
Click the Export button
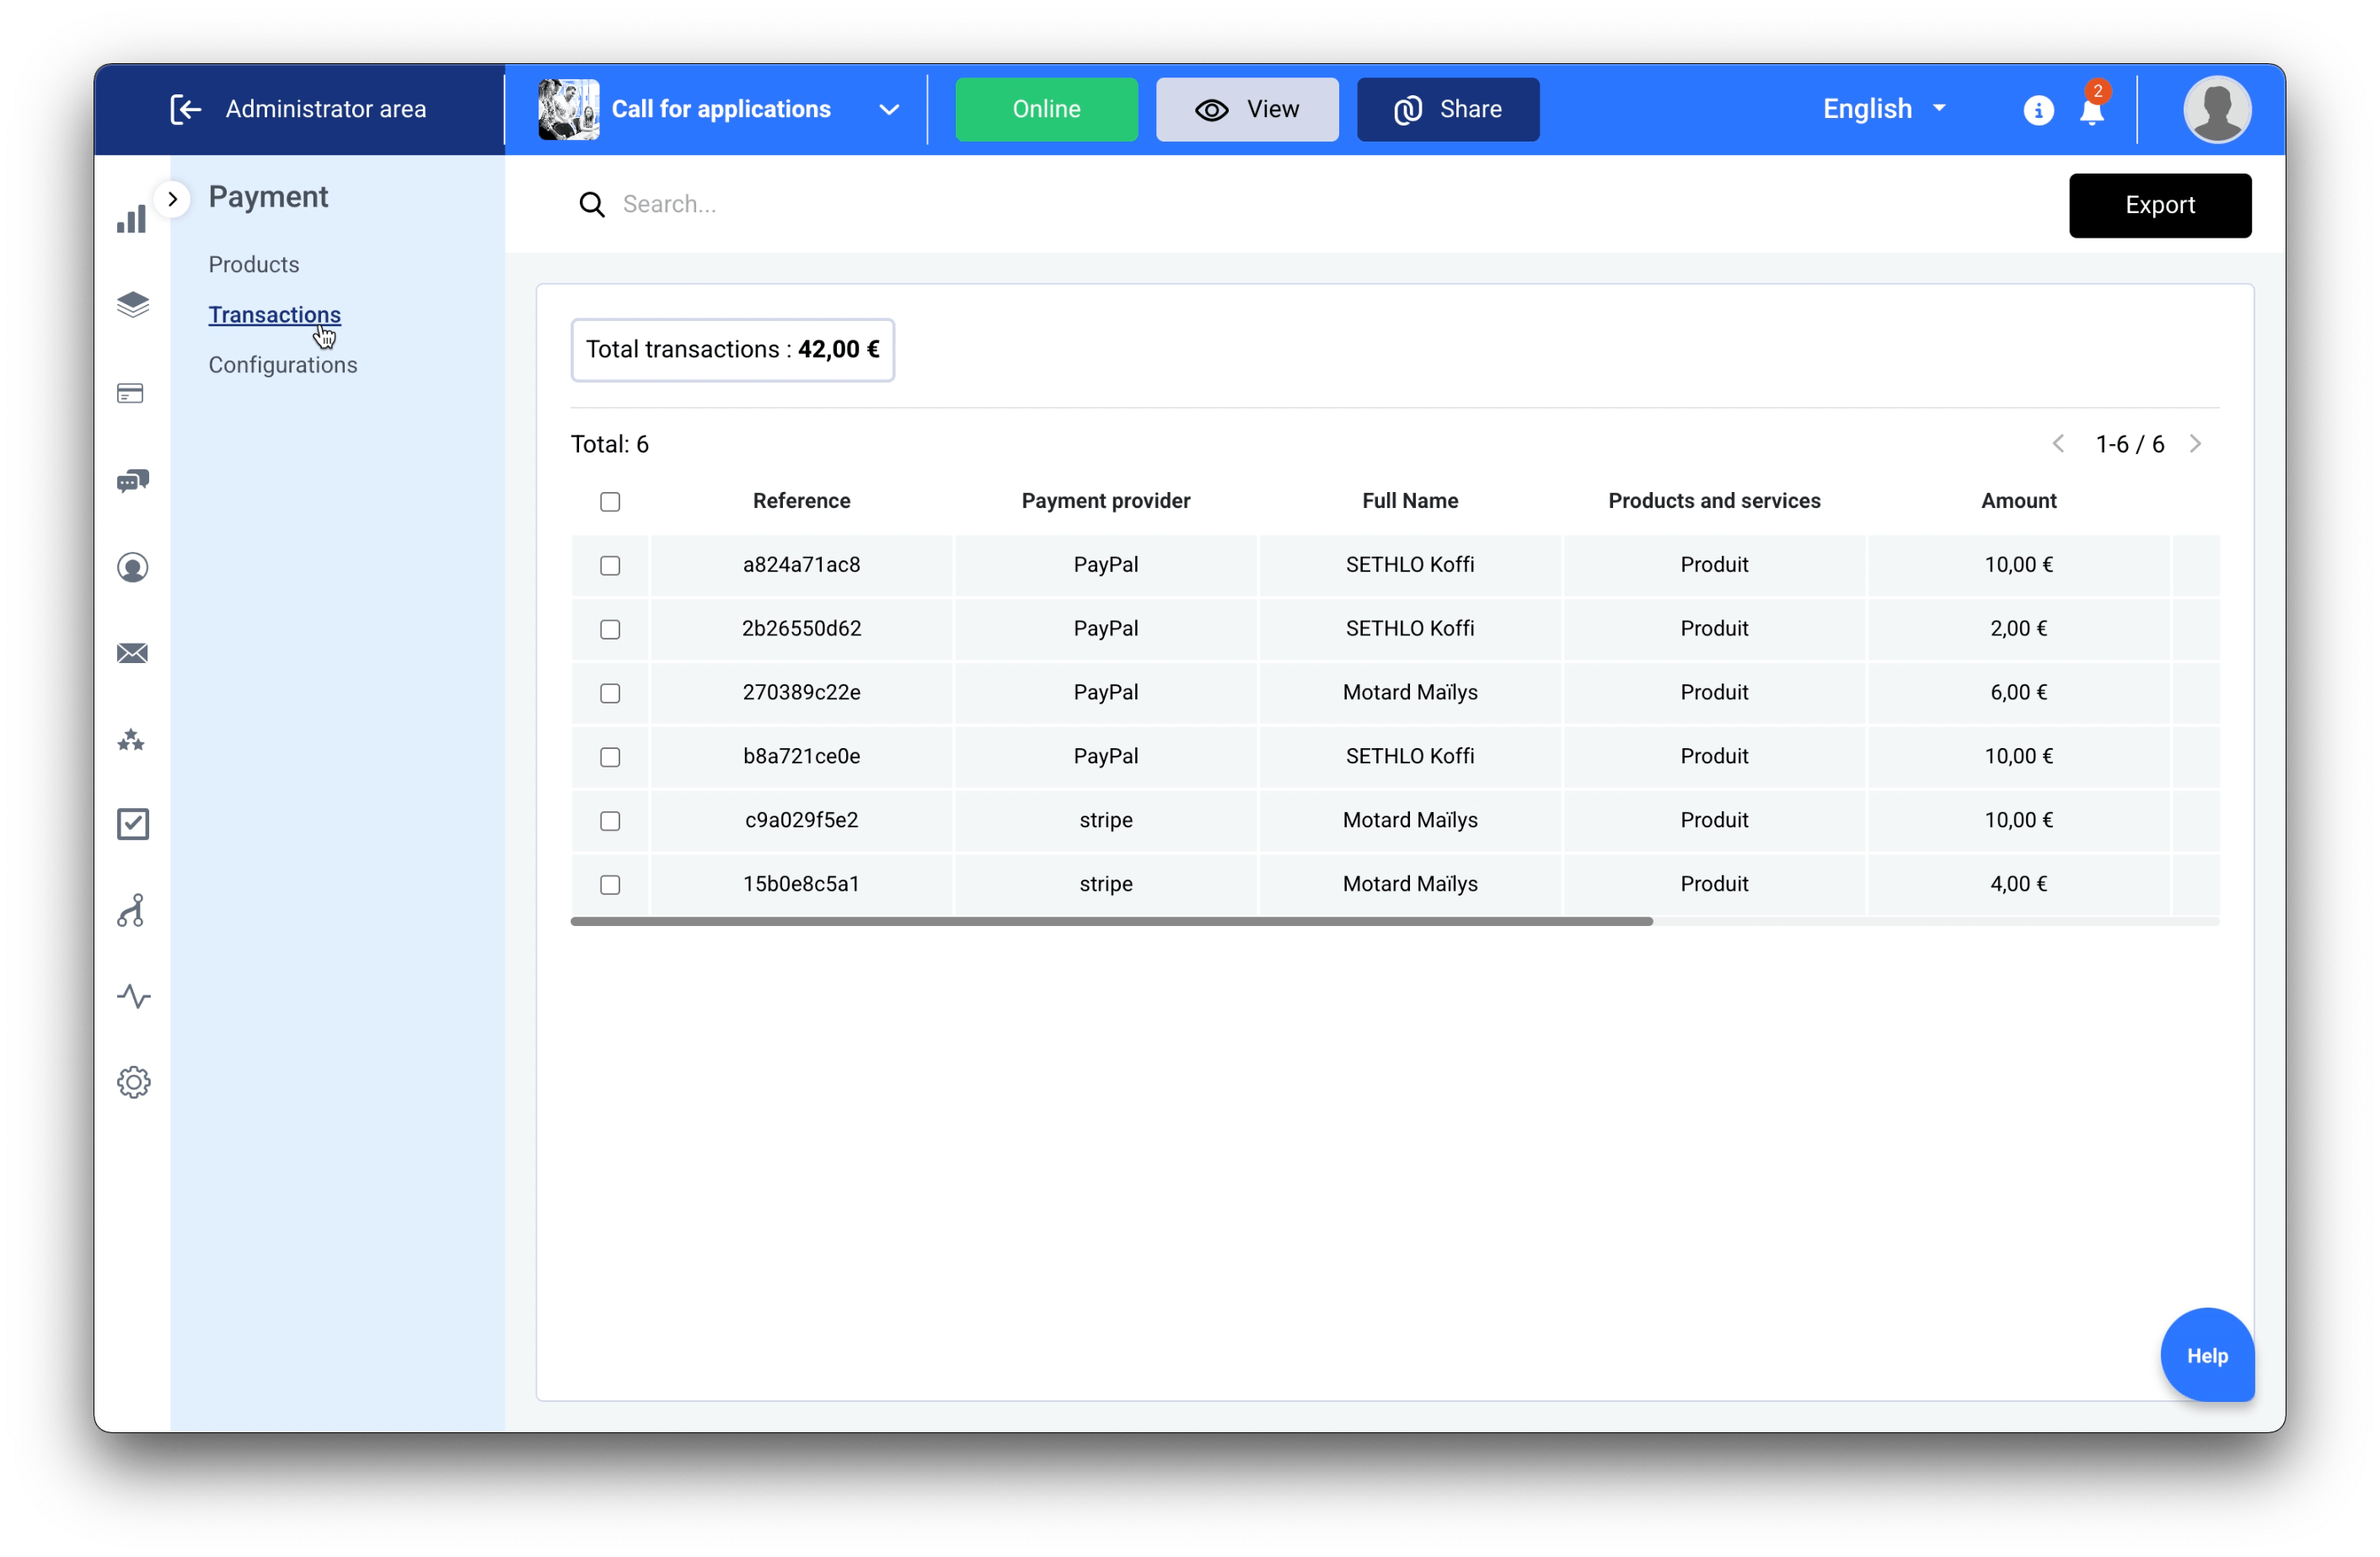(2160, 205)
